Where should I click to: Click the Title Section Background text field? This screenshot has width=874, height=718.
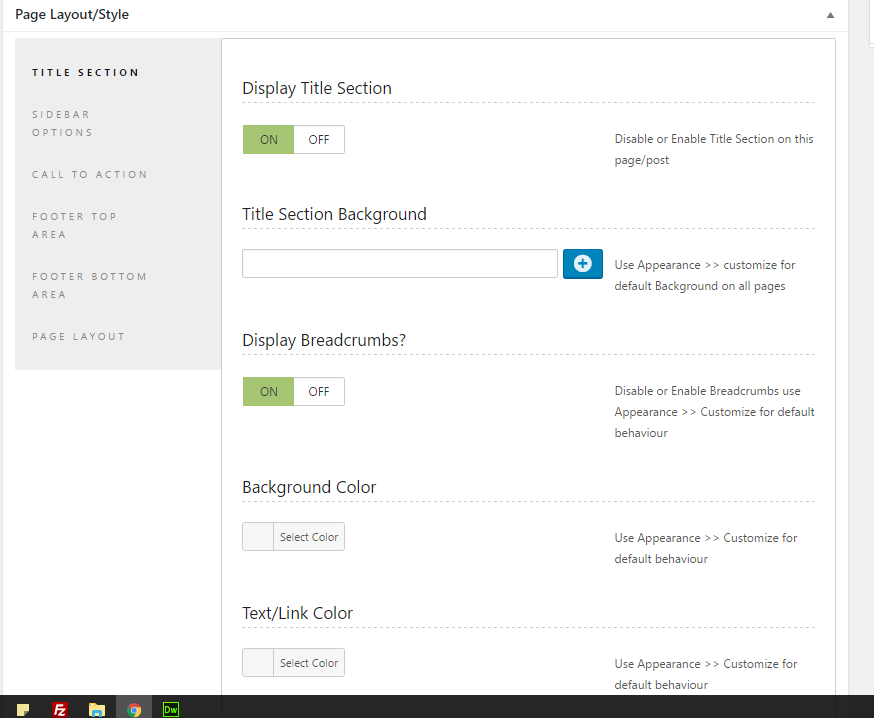coord(399,264)
